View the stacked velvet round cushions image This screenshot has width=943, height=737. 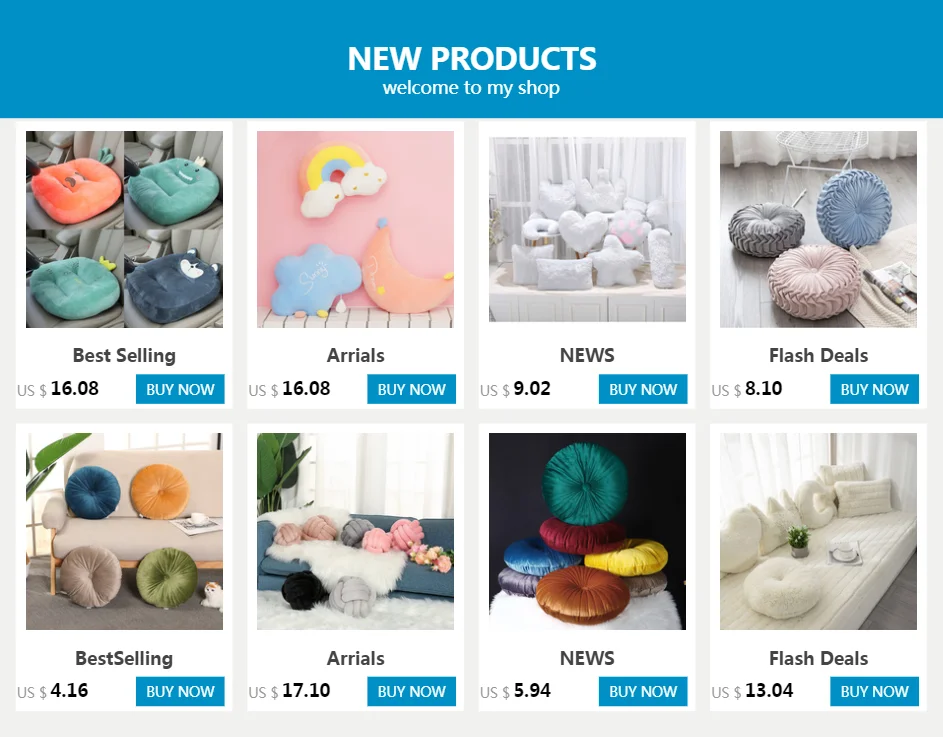click(x=587, y=531)
